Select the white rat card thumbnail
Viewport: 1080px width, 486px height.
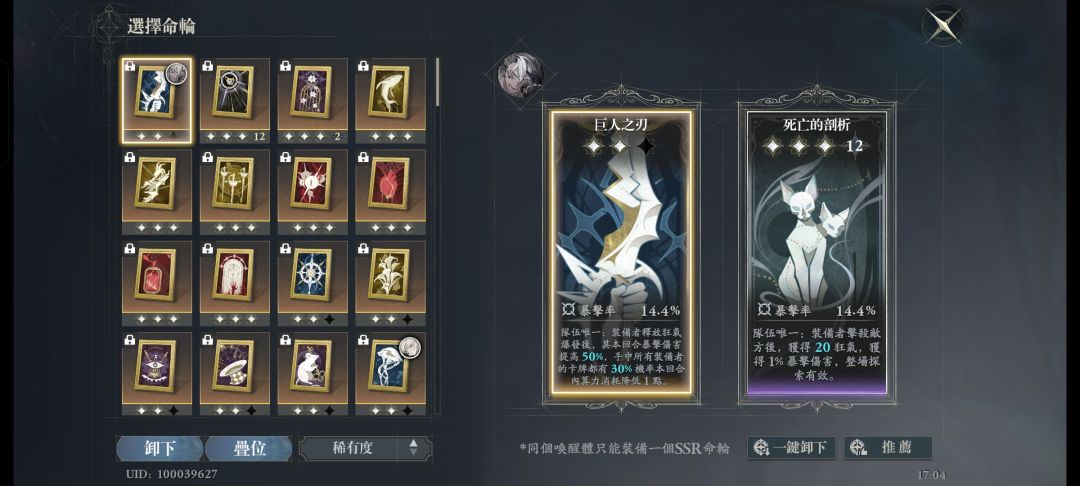[x=312, y=374]
